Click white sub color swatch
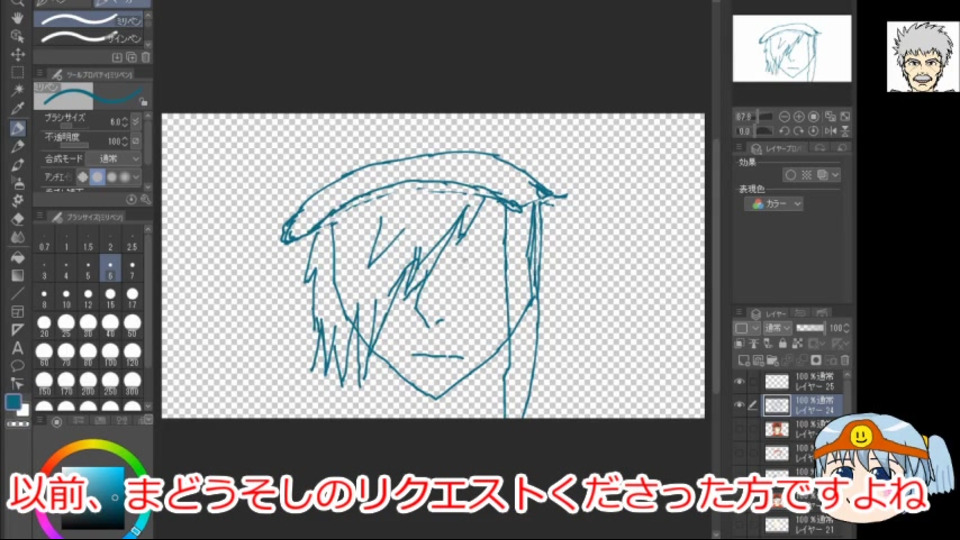The image size is (960, 540). (x=23, y=410)
